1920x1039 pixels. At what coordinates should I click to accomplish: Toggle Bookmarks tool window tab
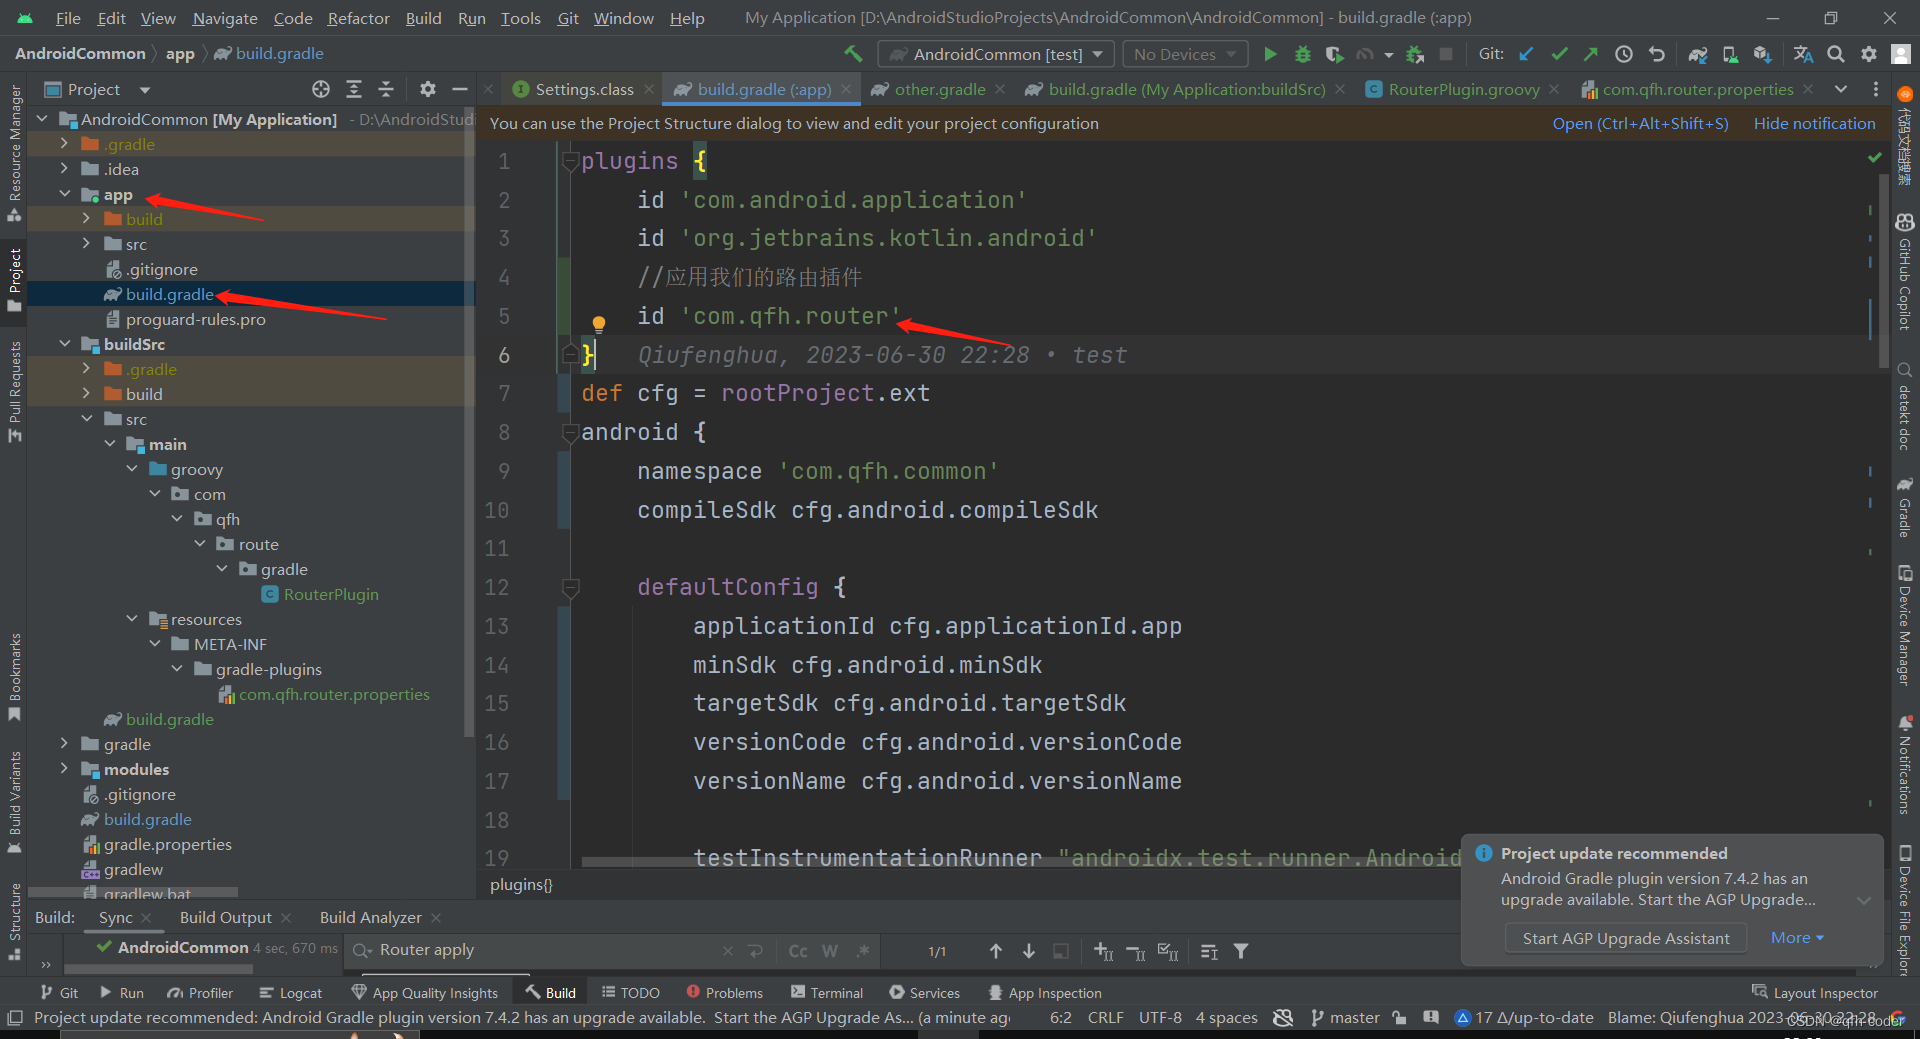click(14, 677)
